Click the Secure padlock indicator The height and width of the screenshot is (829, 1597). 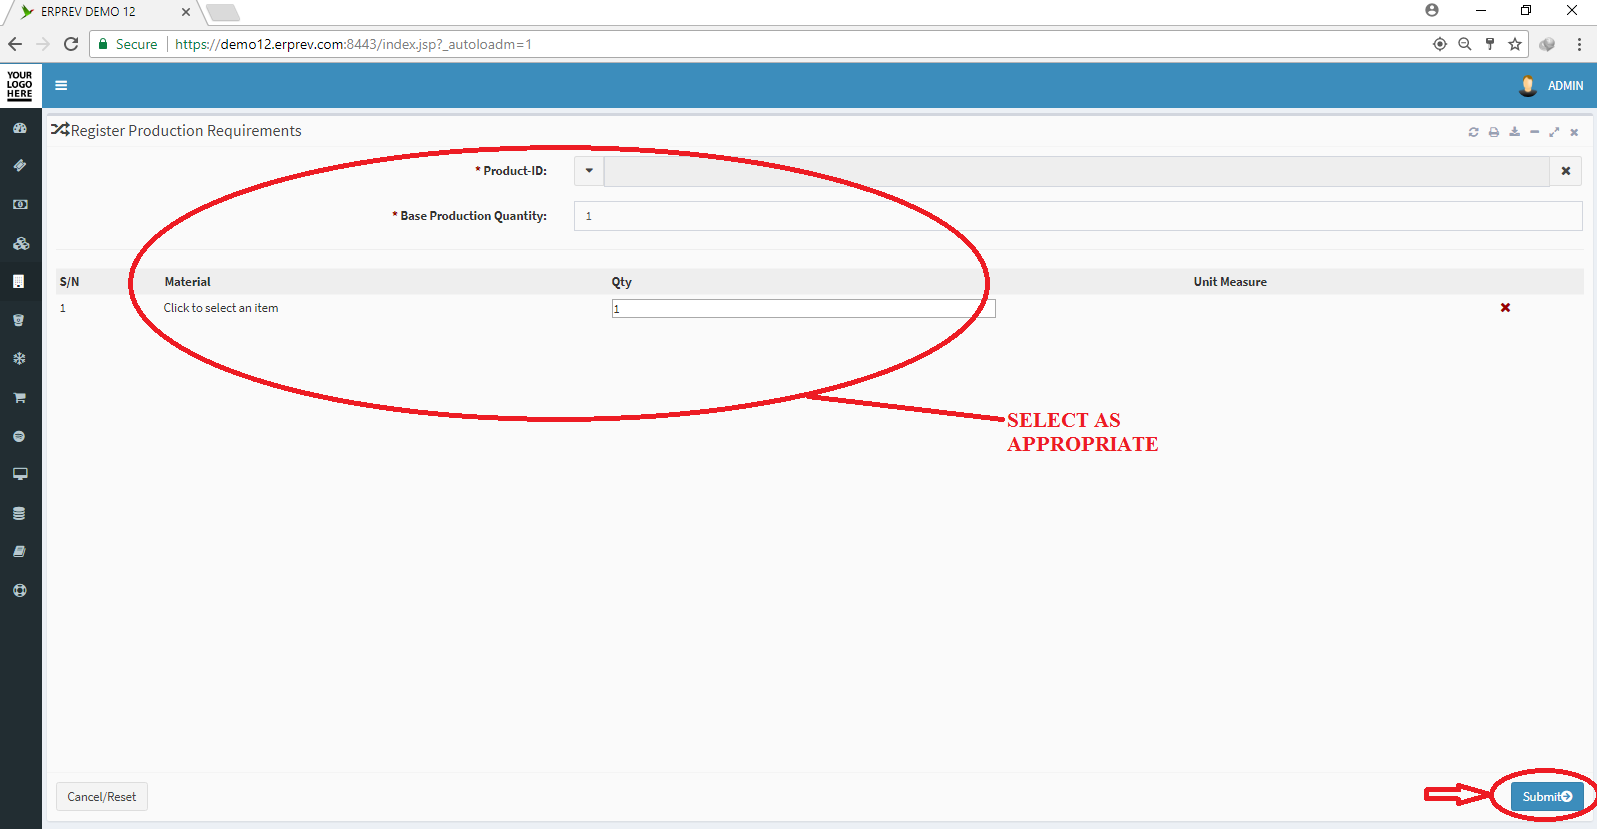[128, 44]
